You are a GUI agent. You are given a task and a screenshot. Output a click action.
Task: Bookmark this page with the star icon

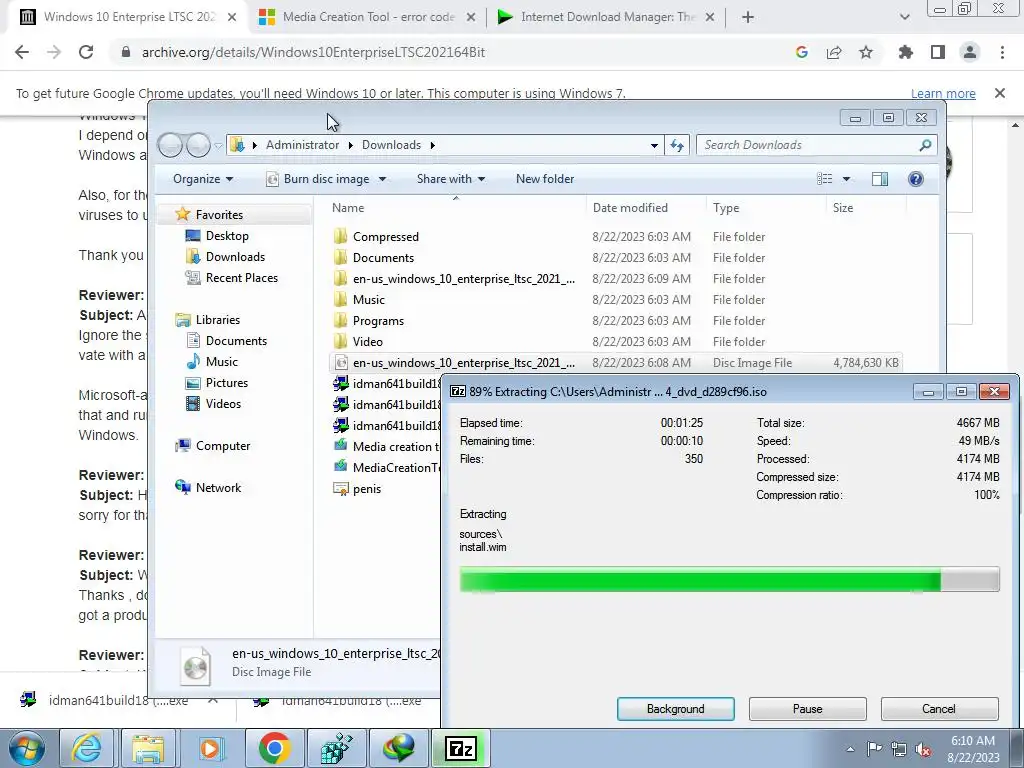866,52
